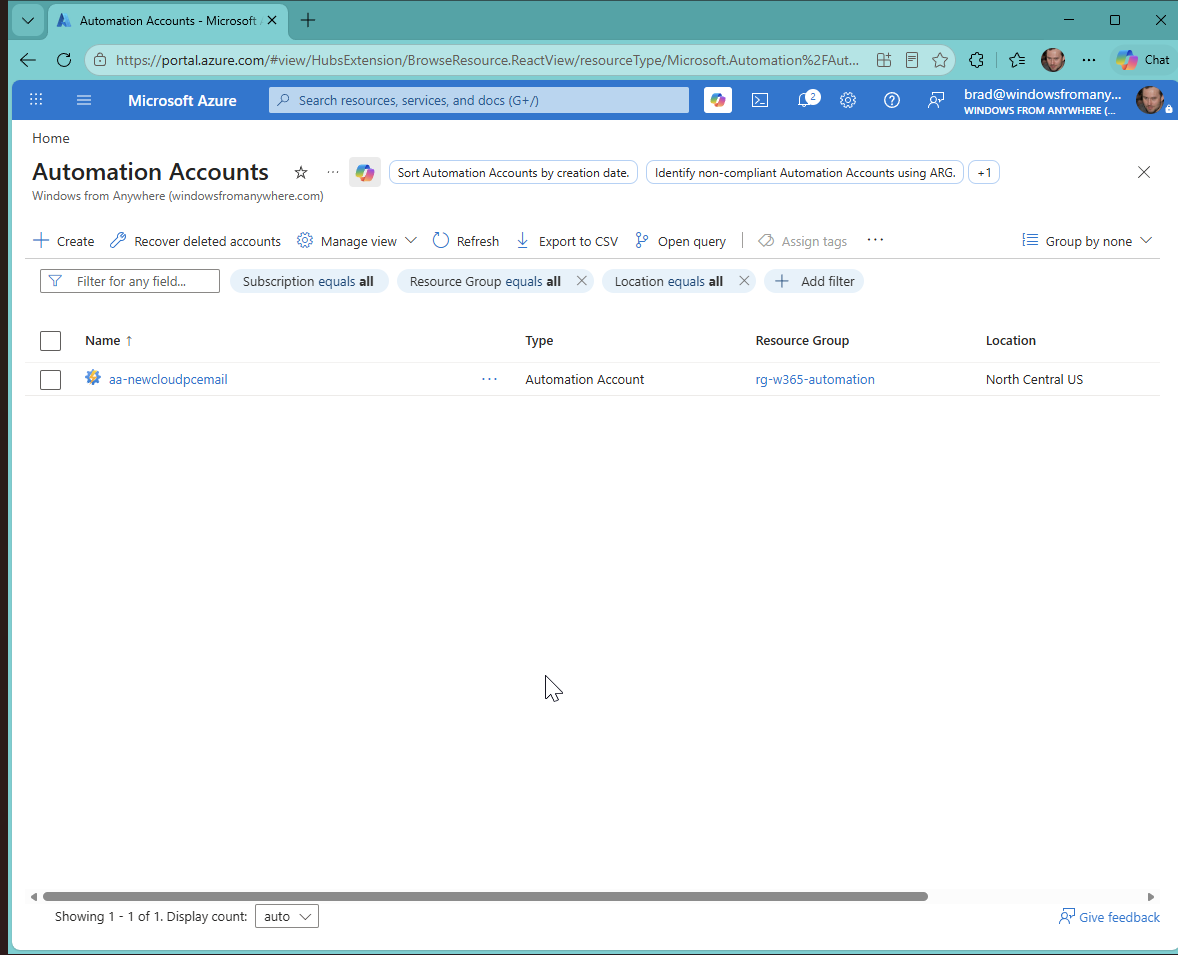Click Recover deleted accounts

point(195,241)
